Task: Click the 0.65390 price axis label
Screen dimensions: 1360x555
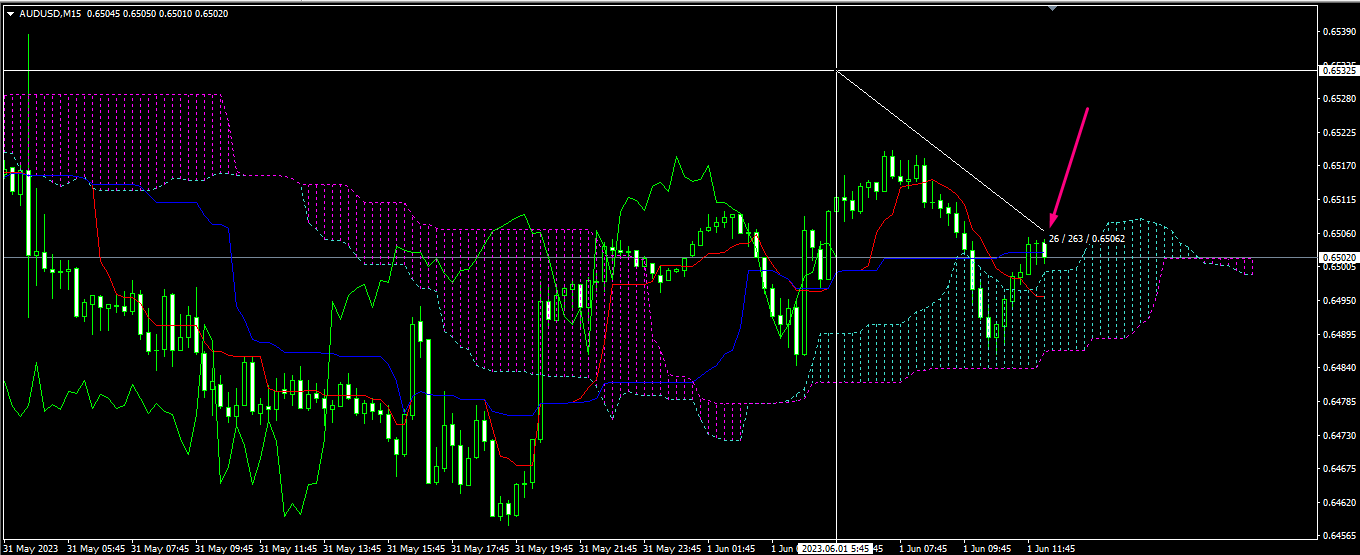Action: click(x=1339, y=31)
